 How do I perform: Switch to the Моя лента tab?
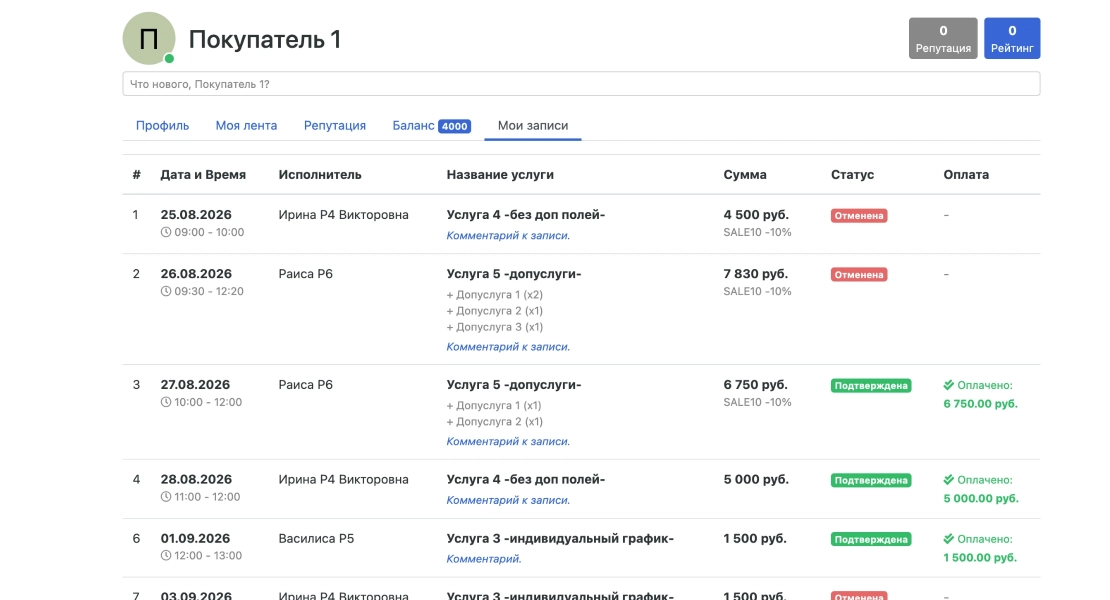click(x=246, y=125)
